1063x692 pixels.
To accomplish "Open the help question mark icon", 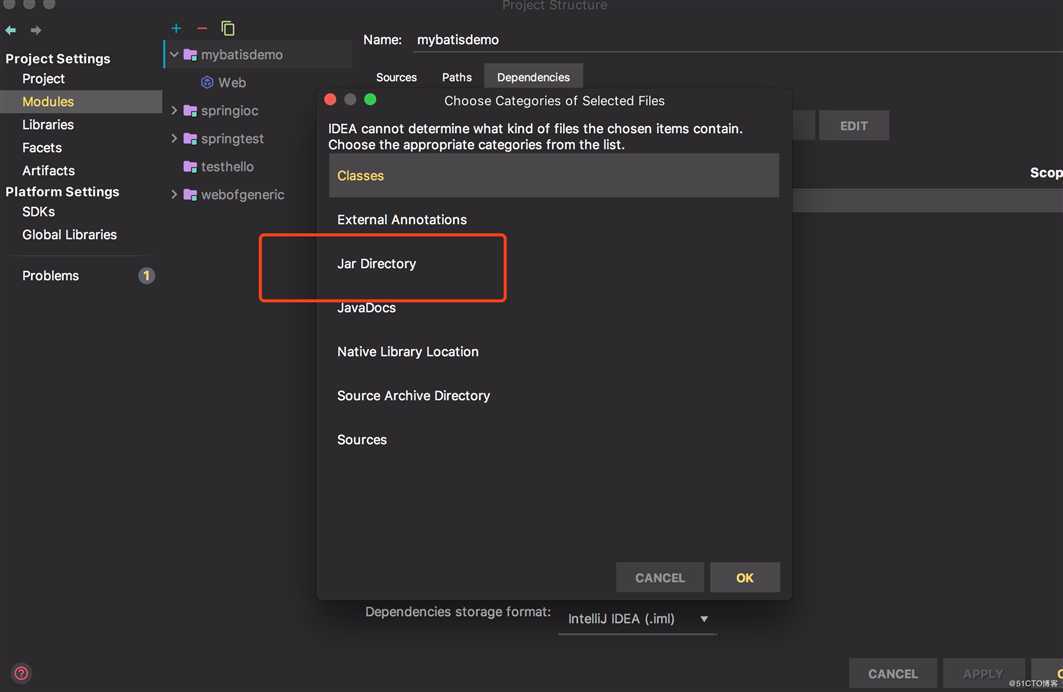I will (22, 673).
